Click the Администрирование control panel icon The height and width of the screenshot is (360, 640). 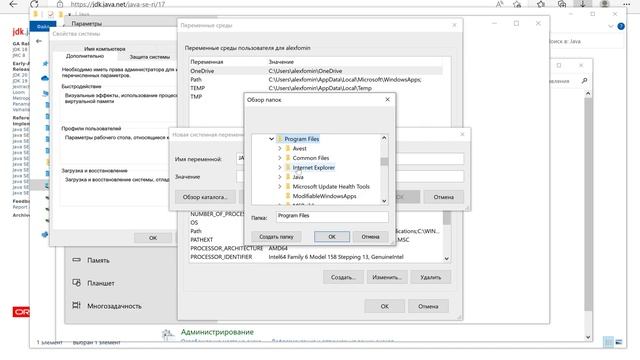coord(168,335)
